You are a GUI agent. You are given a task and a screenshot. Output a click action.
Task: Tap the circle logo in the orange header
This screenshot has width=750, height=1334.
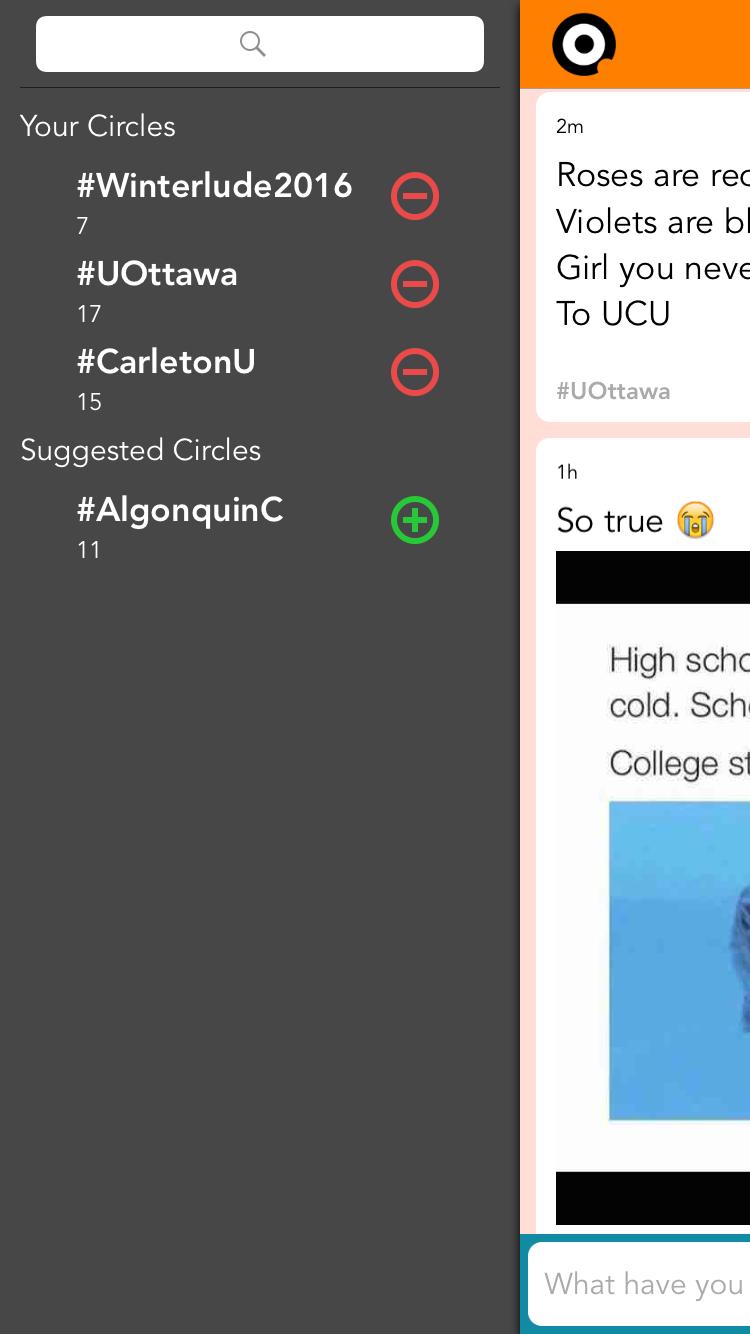584,44
